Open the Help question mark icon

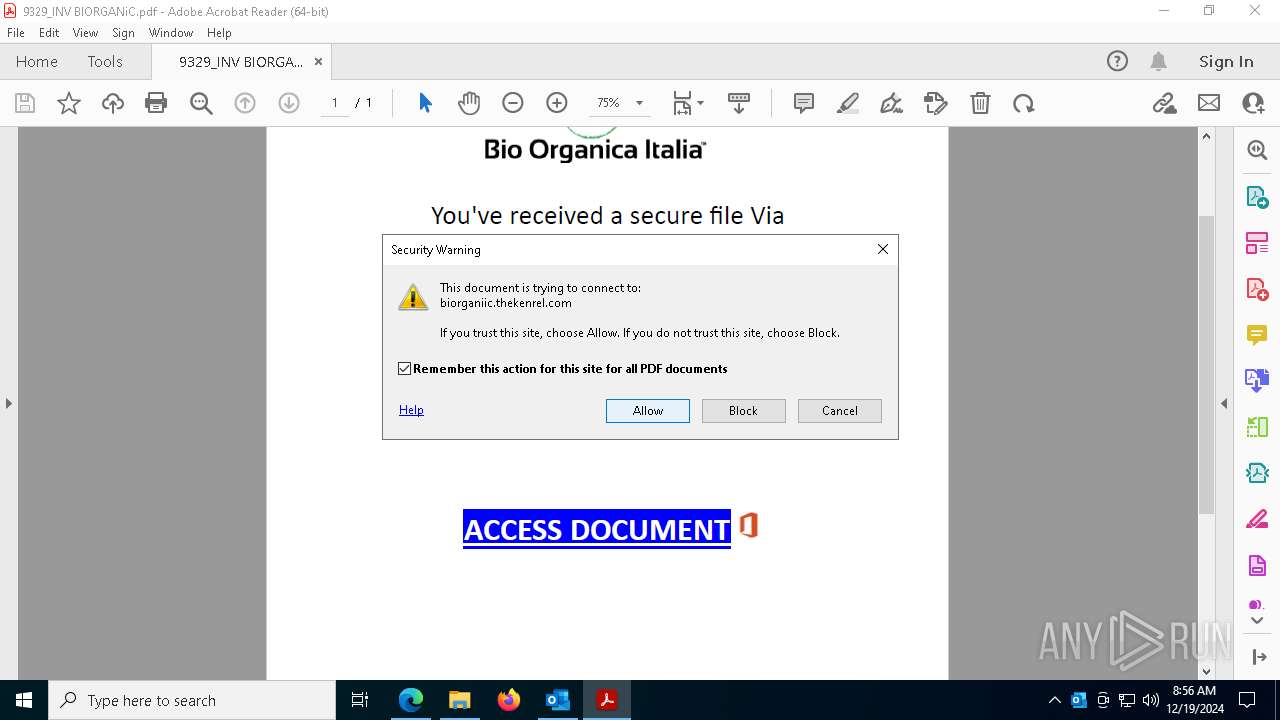pyautogui.click(x=1117, y=61)
